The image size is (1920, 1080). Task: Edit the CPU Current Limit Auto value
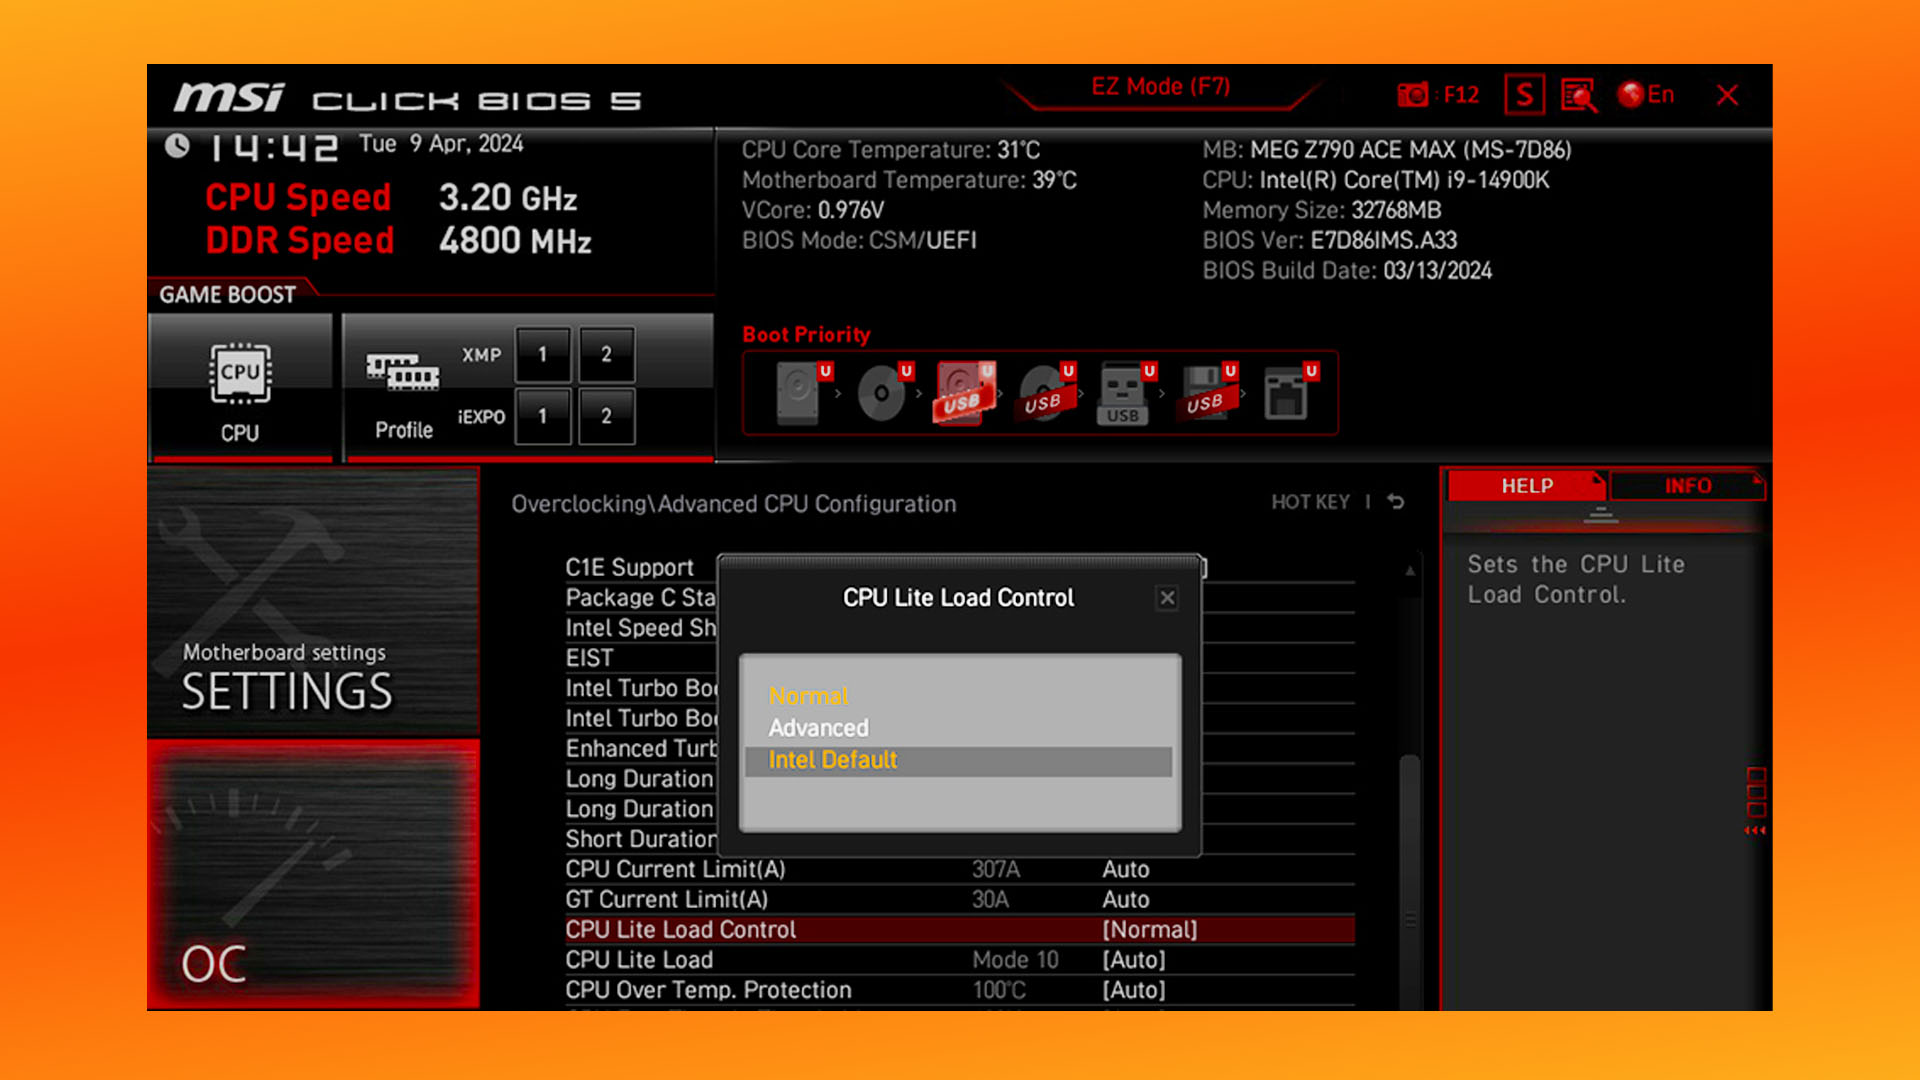coord(1126,870)
